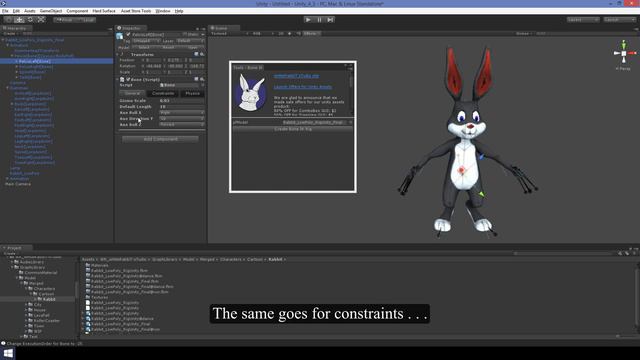Open the Launch Offers blue link
The height and width of the screenshot is (360, 640).
(x=302, y=87)
